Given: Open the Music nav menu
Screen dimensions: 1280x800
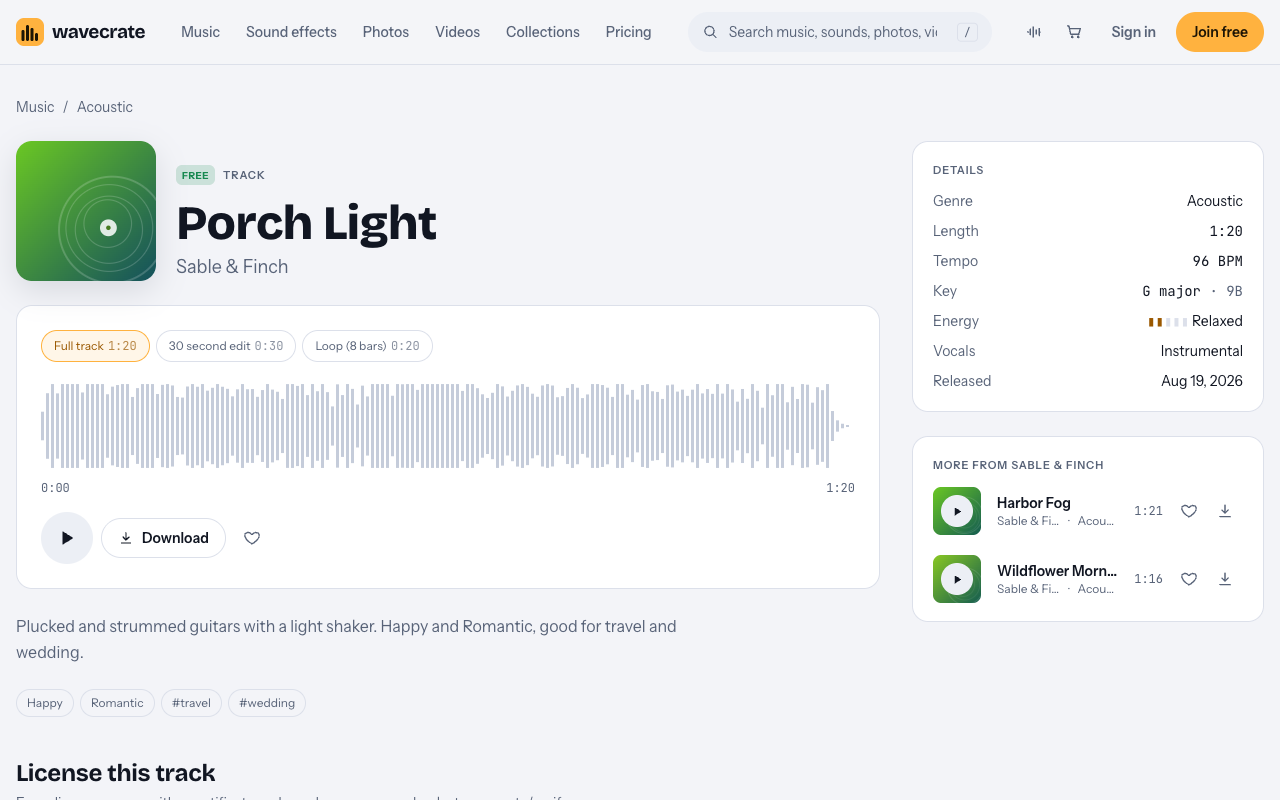Looking at the screenshot, I should pos(200,32).
